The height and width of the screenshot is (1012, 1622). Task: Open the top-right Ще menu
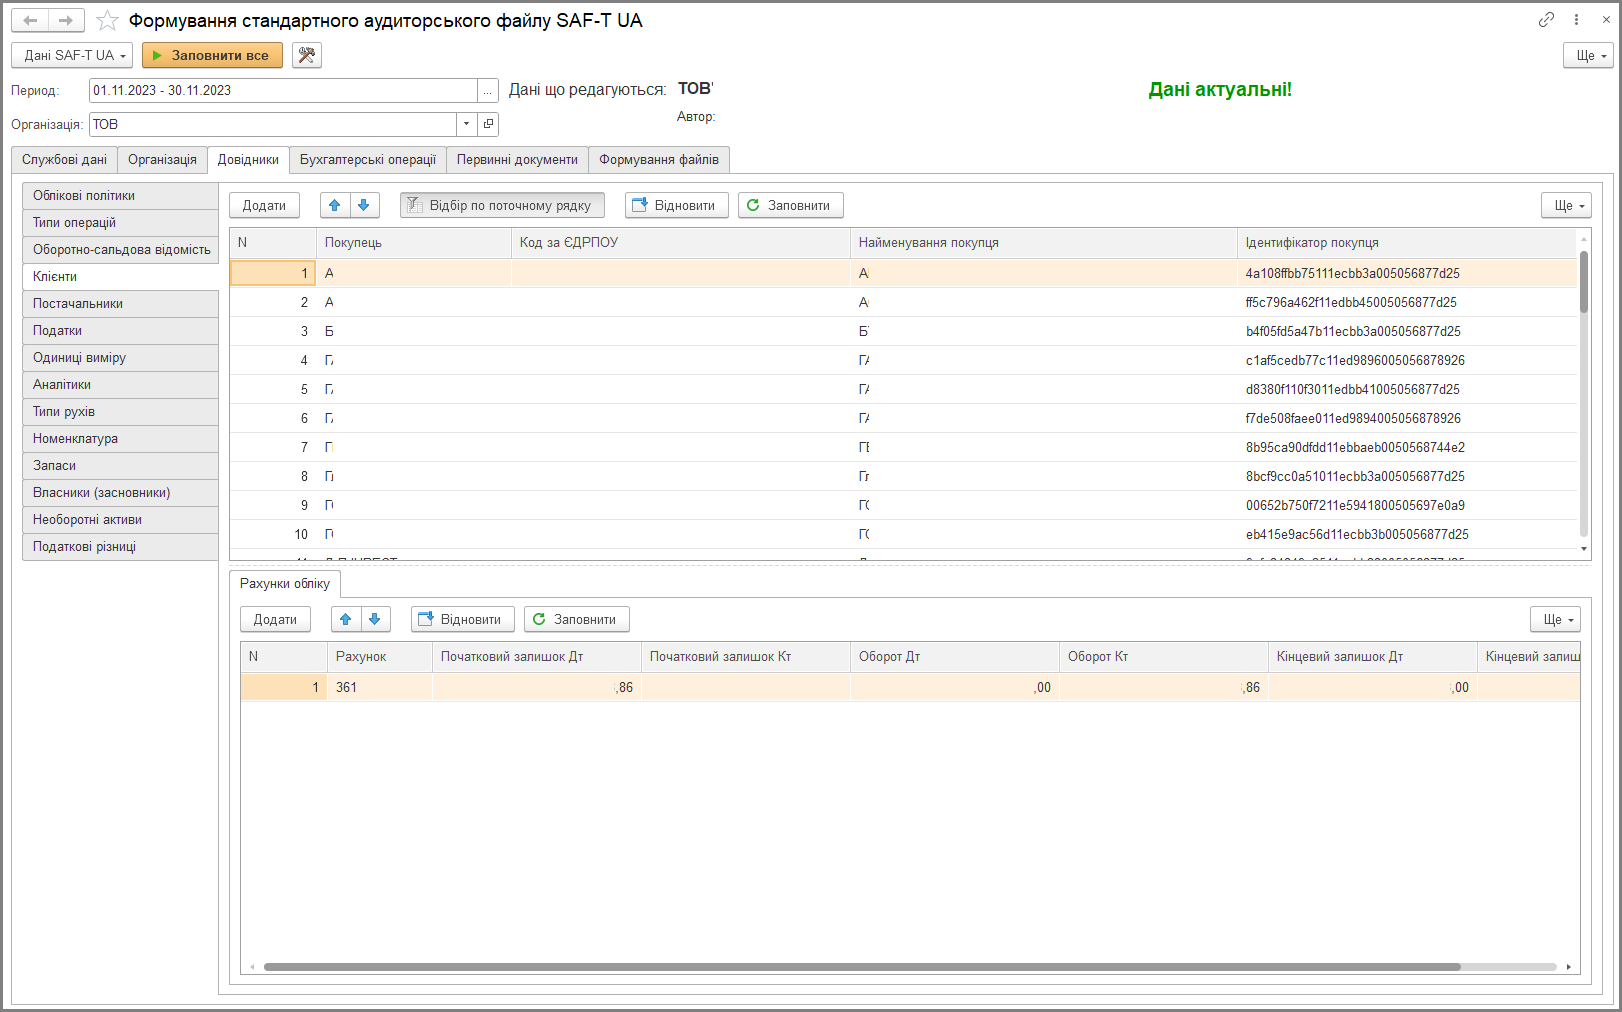(1589, 55)
